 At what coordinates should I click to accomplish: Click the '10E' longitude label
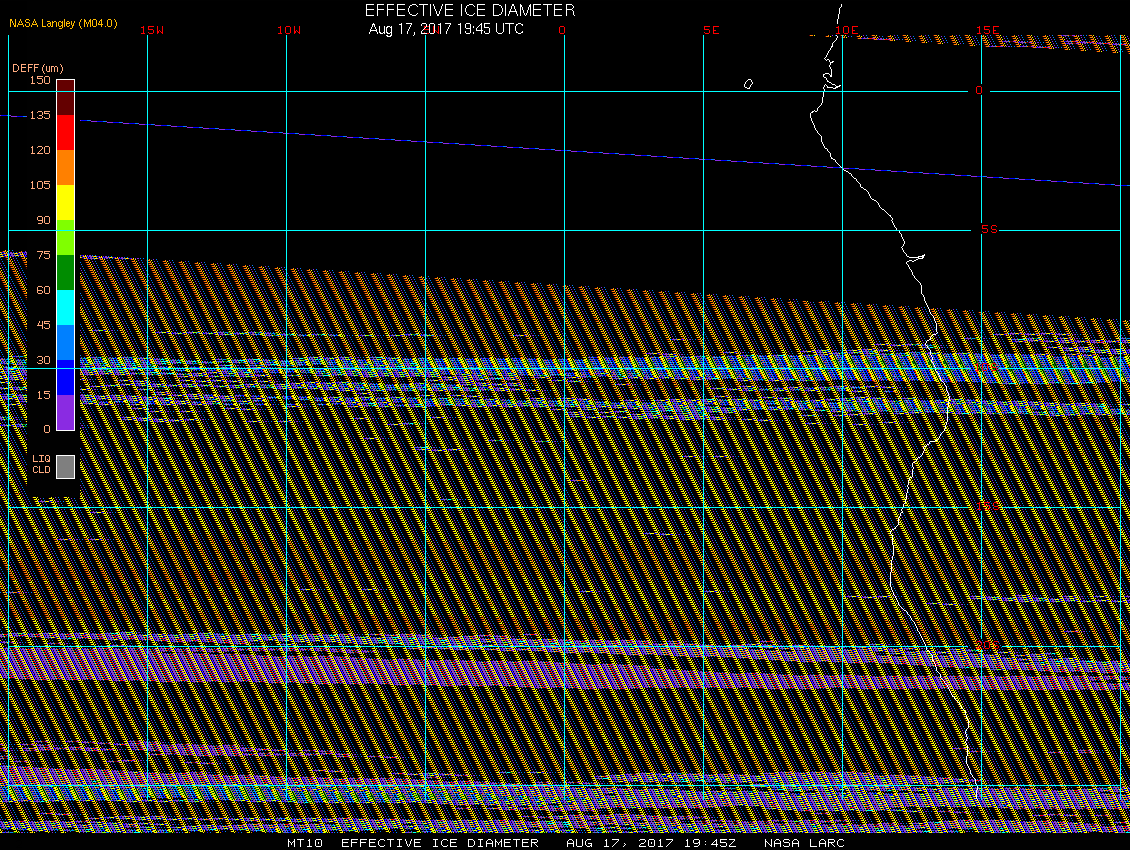pyautogui.click(x=847, y=30)
